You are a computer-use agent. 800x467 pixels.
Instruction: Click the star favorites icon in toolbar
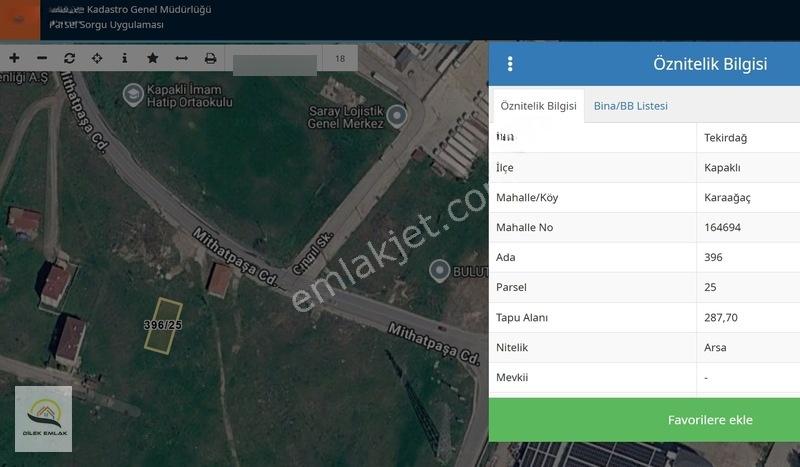pos(152,58)
